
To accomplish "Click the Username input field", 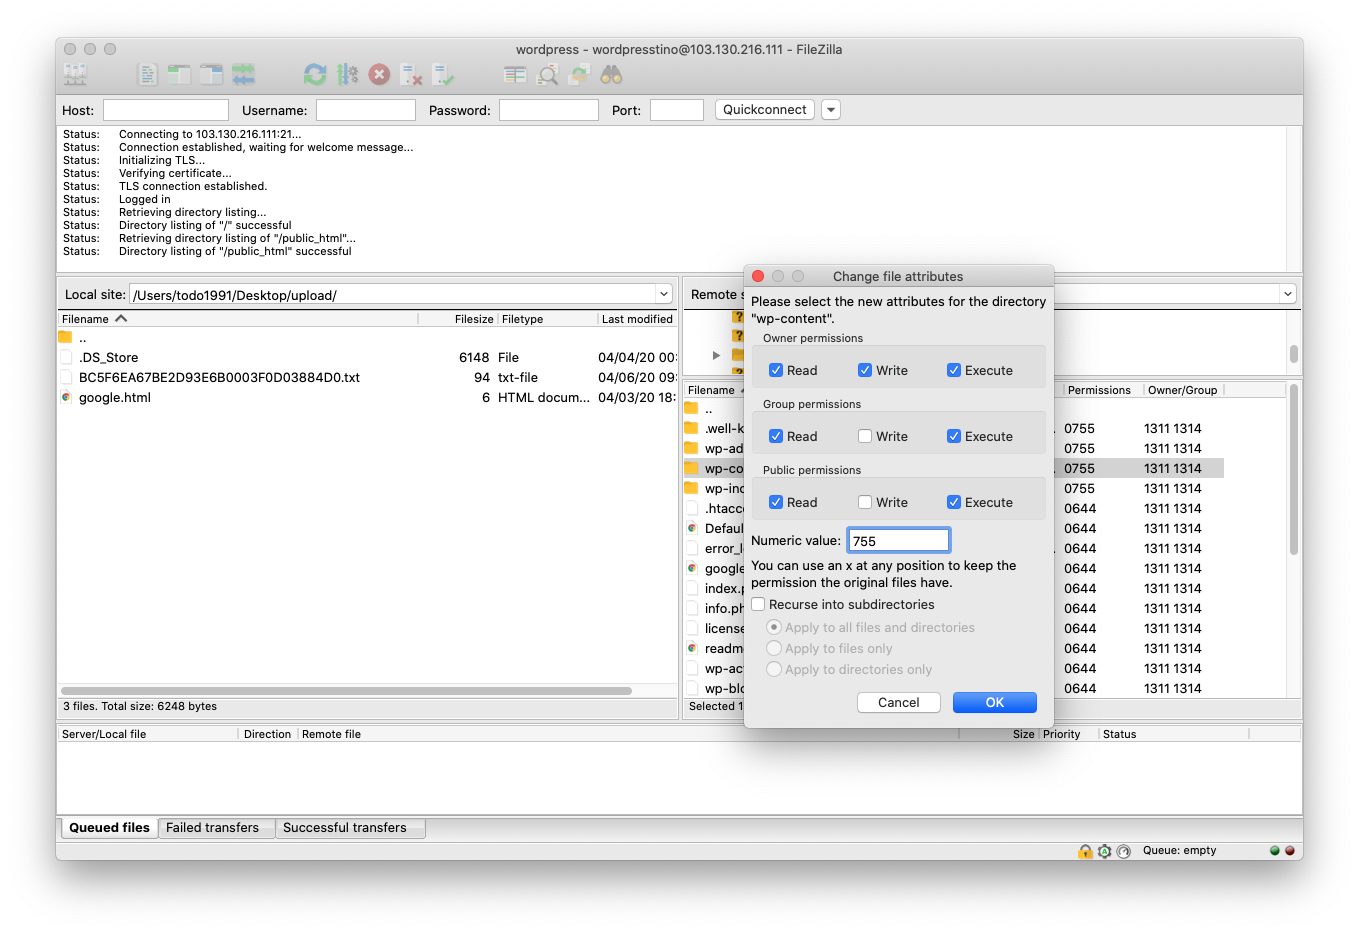I will (x=366, y=110).
